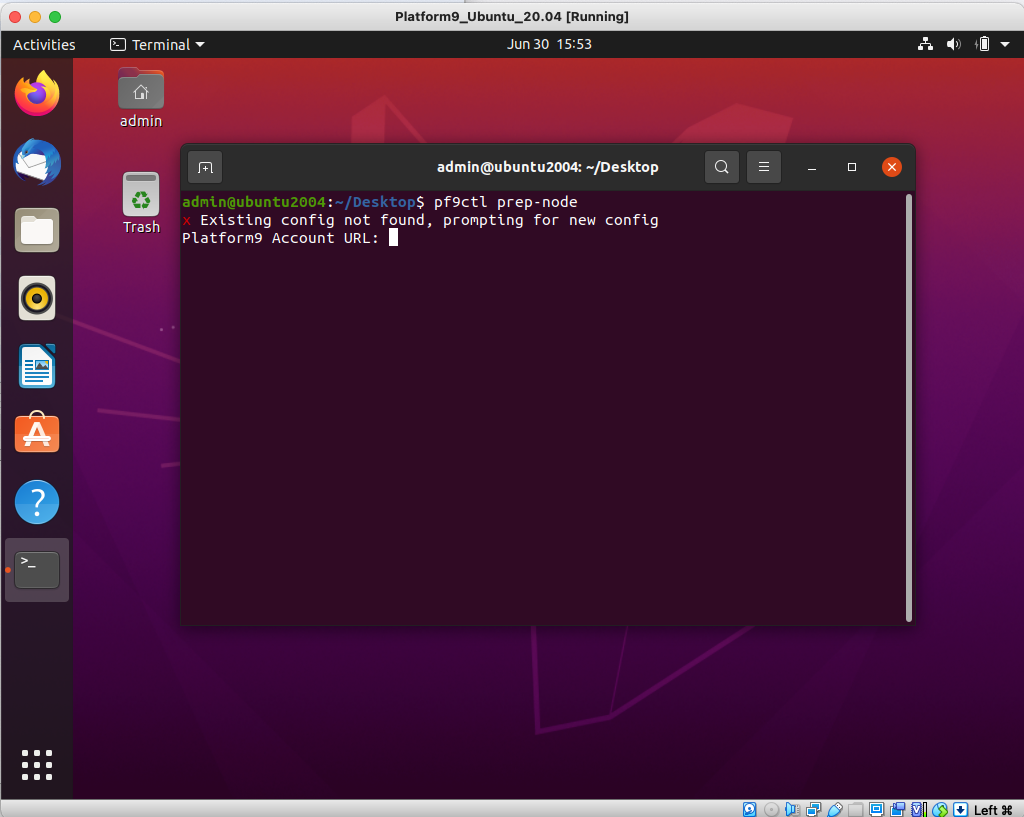Viewport: 1024px width, 817px height.
Task: Click the terminal search magnifier icon
Action: [722, 167]
